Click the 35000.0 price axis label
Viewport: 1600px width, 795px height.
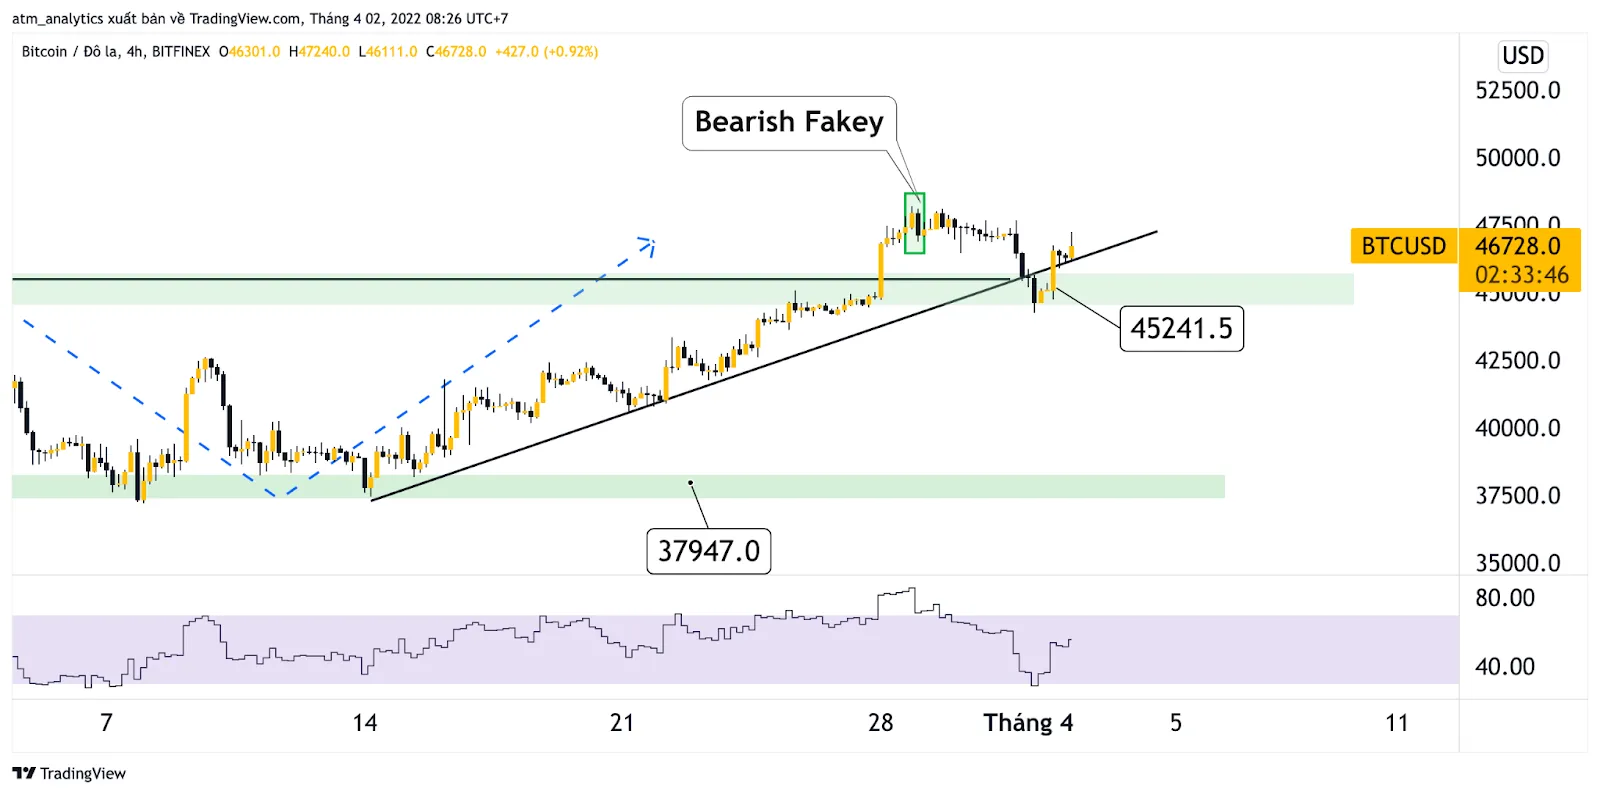pyautogui.click(x=1518, y=563)
